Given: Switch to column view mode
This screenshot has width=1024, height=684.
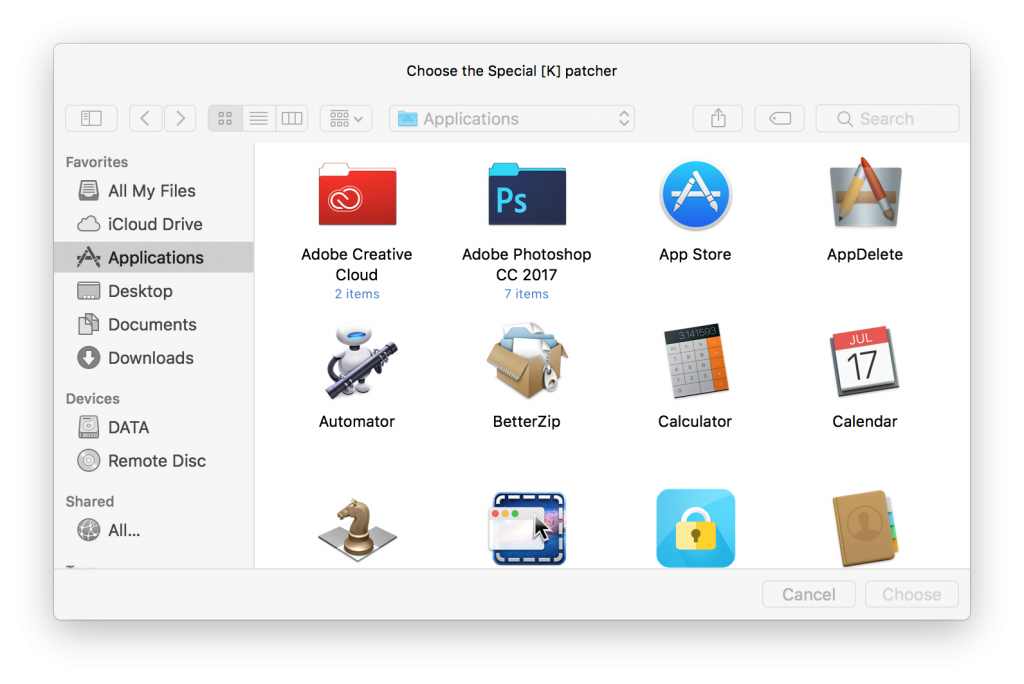Looking at the screenshot, I should [291, 118].
